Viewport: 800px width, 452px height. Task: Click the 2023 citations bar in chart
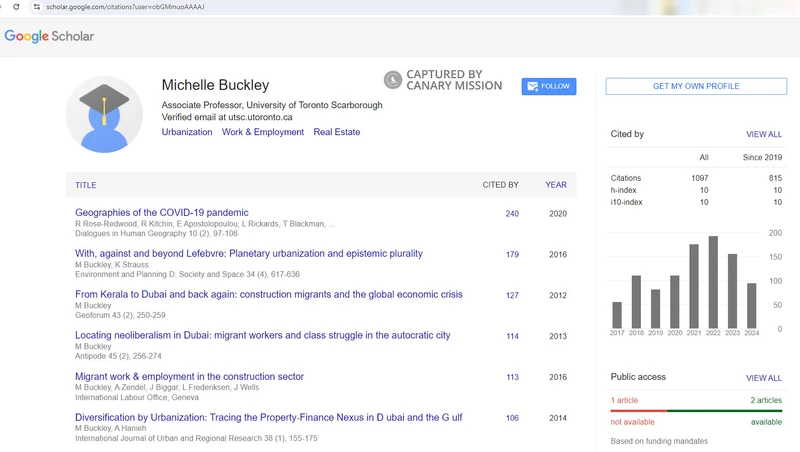732,291
